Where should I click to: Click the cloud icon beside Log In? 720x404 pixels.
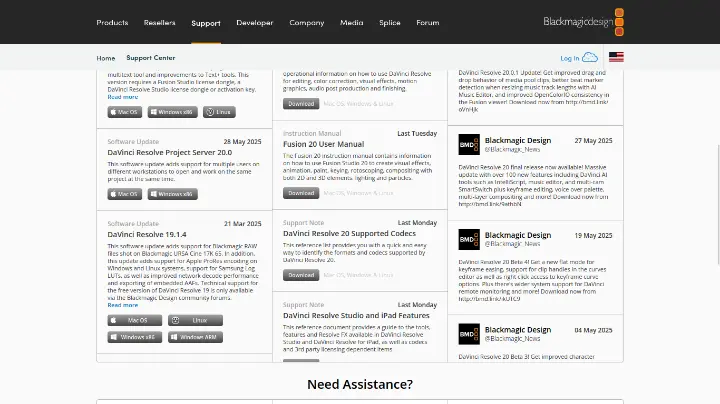590,57
